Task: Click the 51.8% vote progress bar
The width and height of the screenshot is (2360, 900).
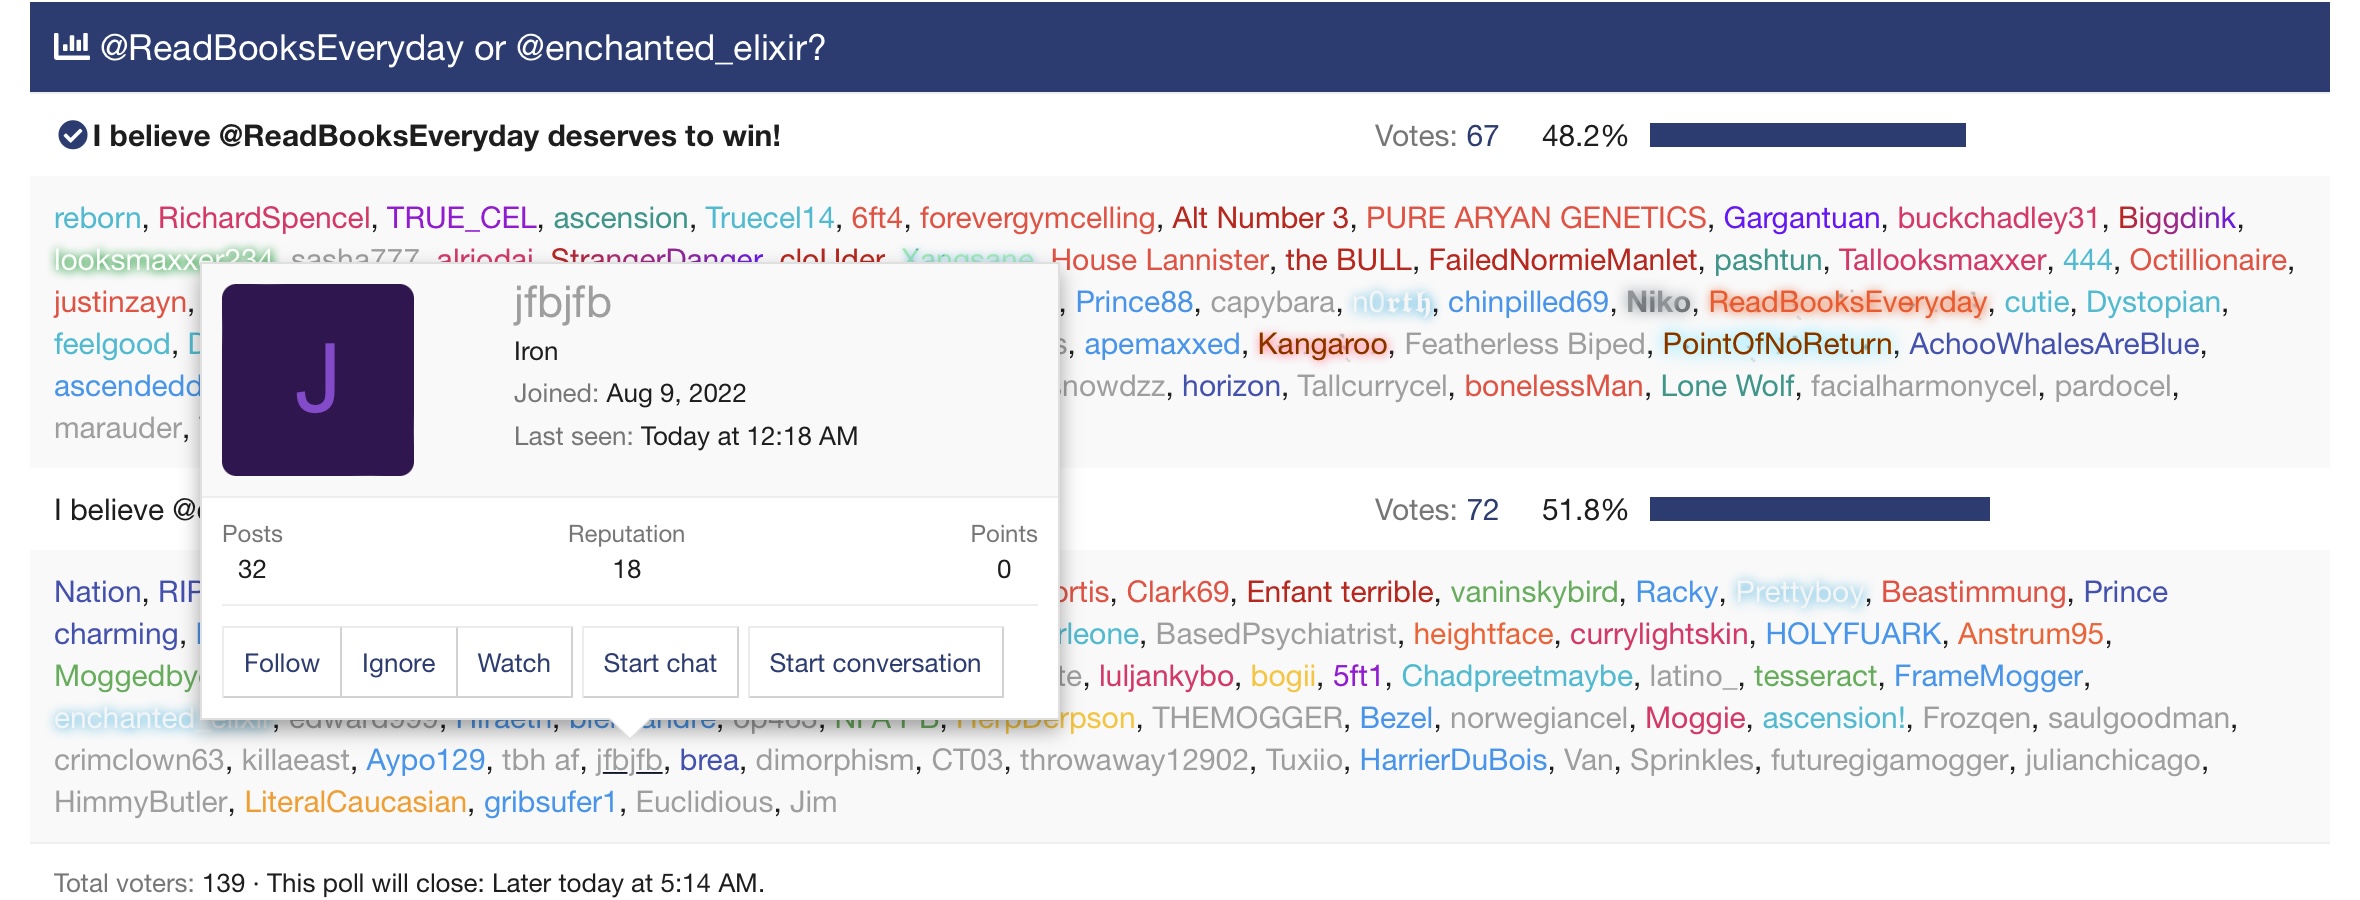Action: coord(1819,509)
